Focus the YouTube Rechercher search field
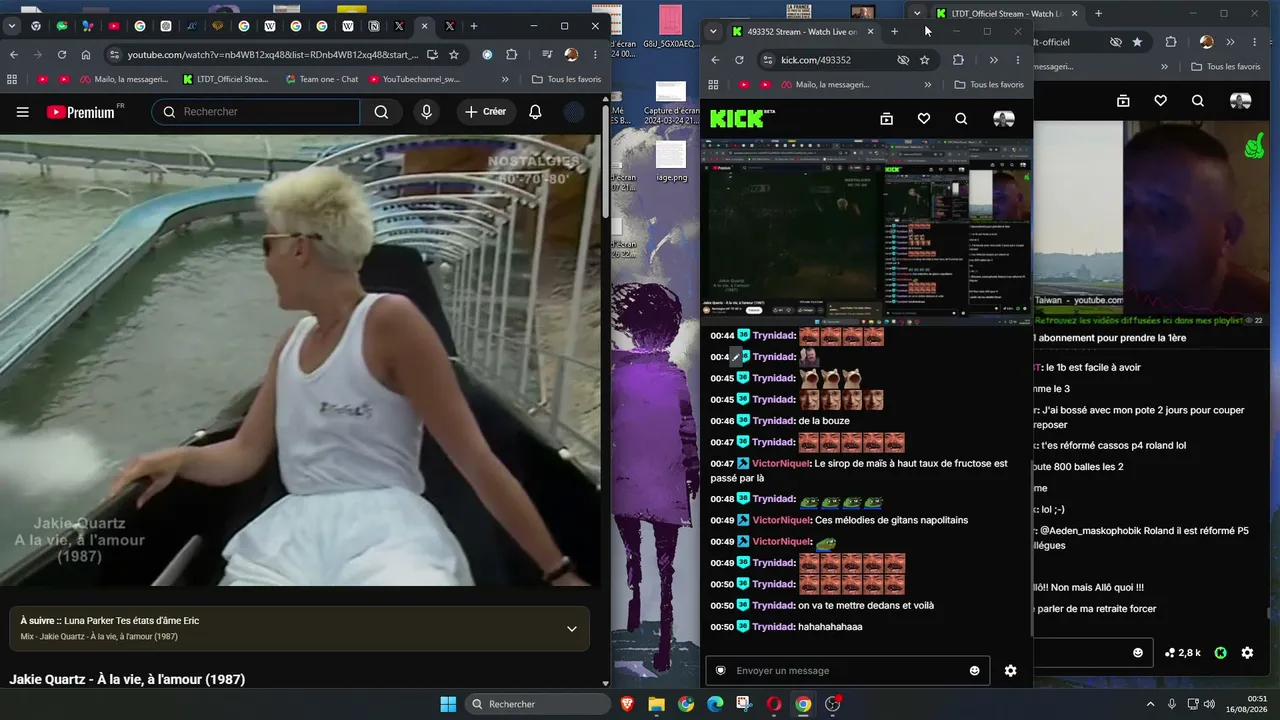The width and height of the screenshot is (1280, 720). [x=256, y=112]
